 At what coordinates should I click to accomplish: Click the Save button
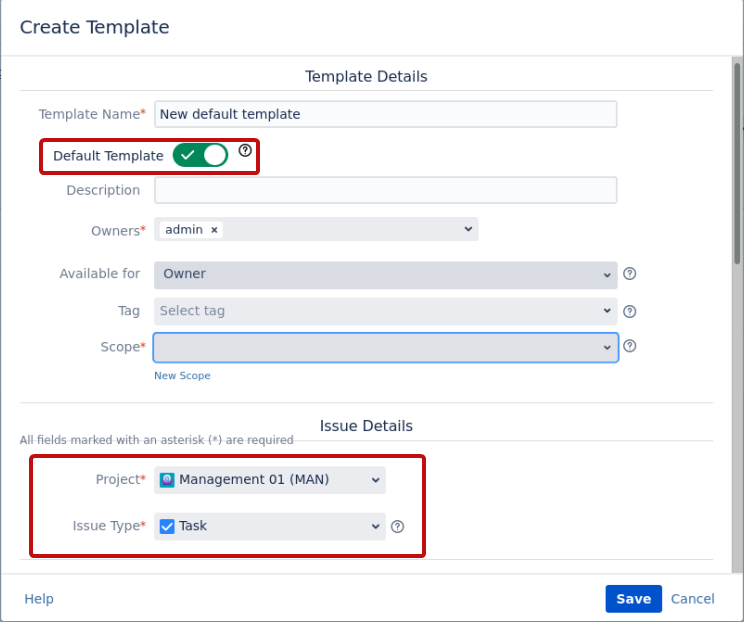click(633, 599)
